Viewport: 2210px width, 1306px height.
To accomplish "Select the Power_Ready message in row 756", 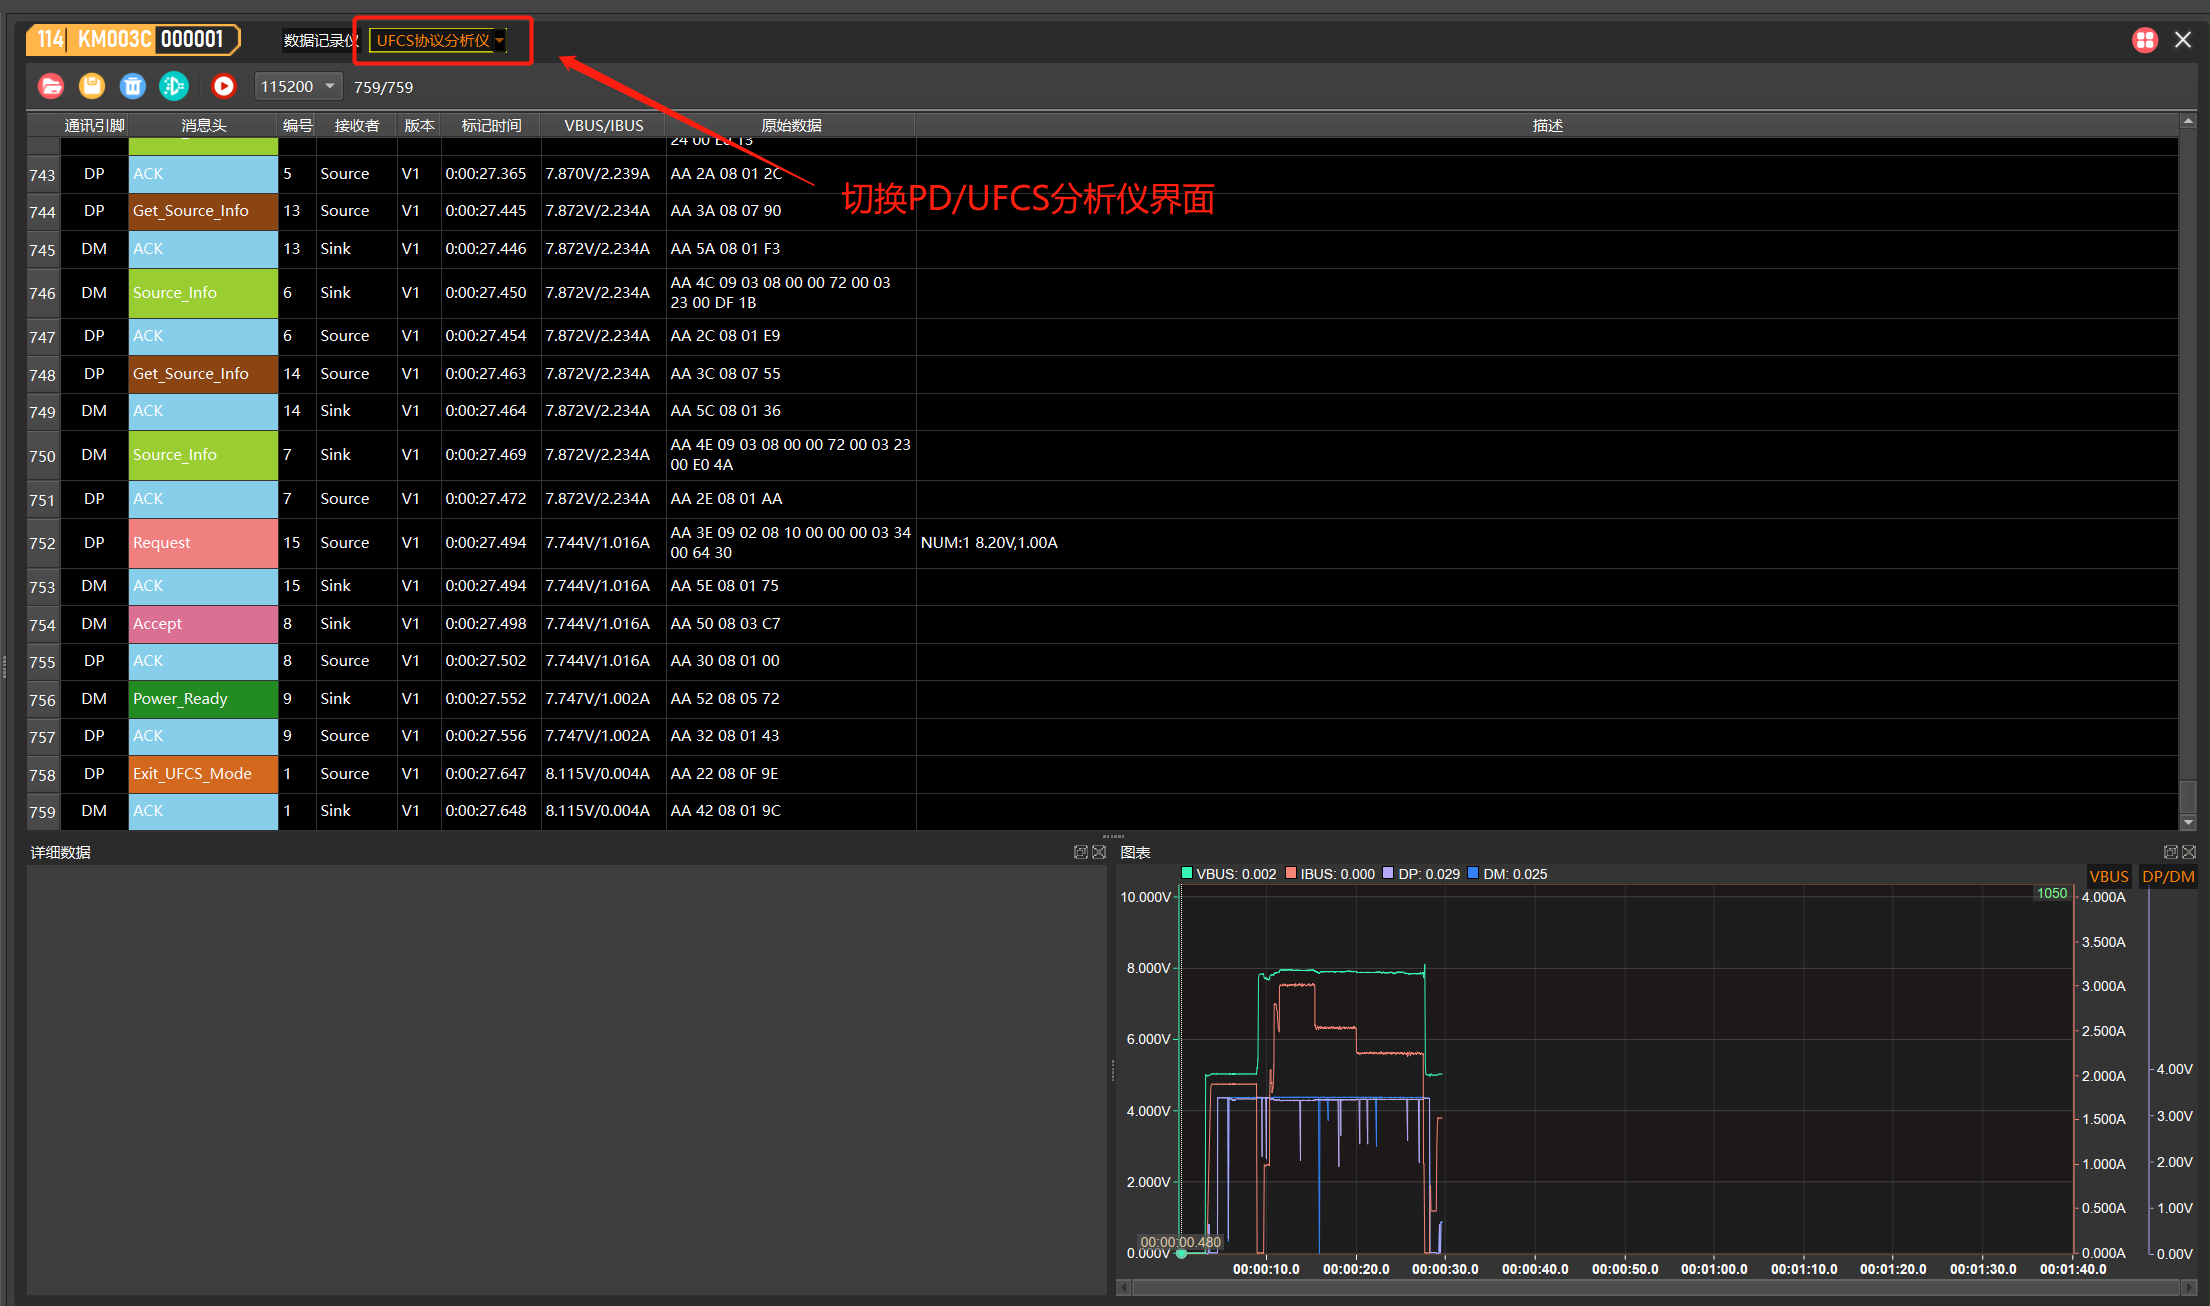I will pyautogui.click(x=204, y=699).
